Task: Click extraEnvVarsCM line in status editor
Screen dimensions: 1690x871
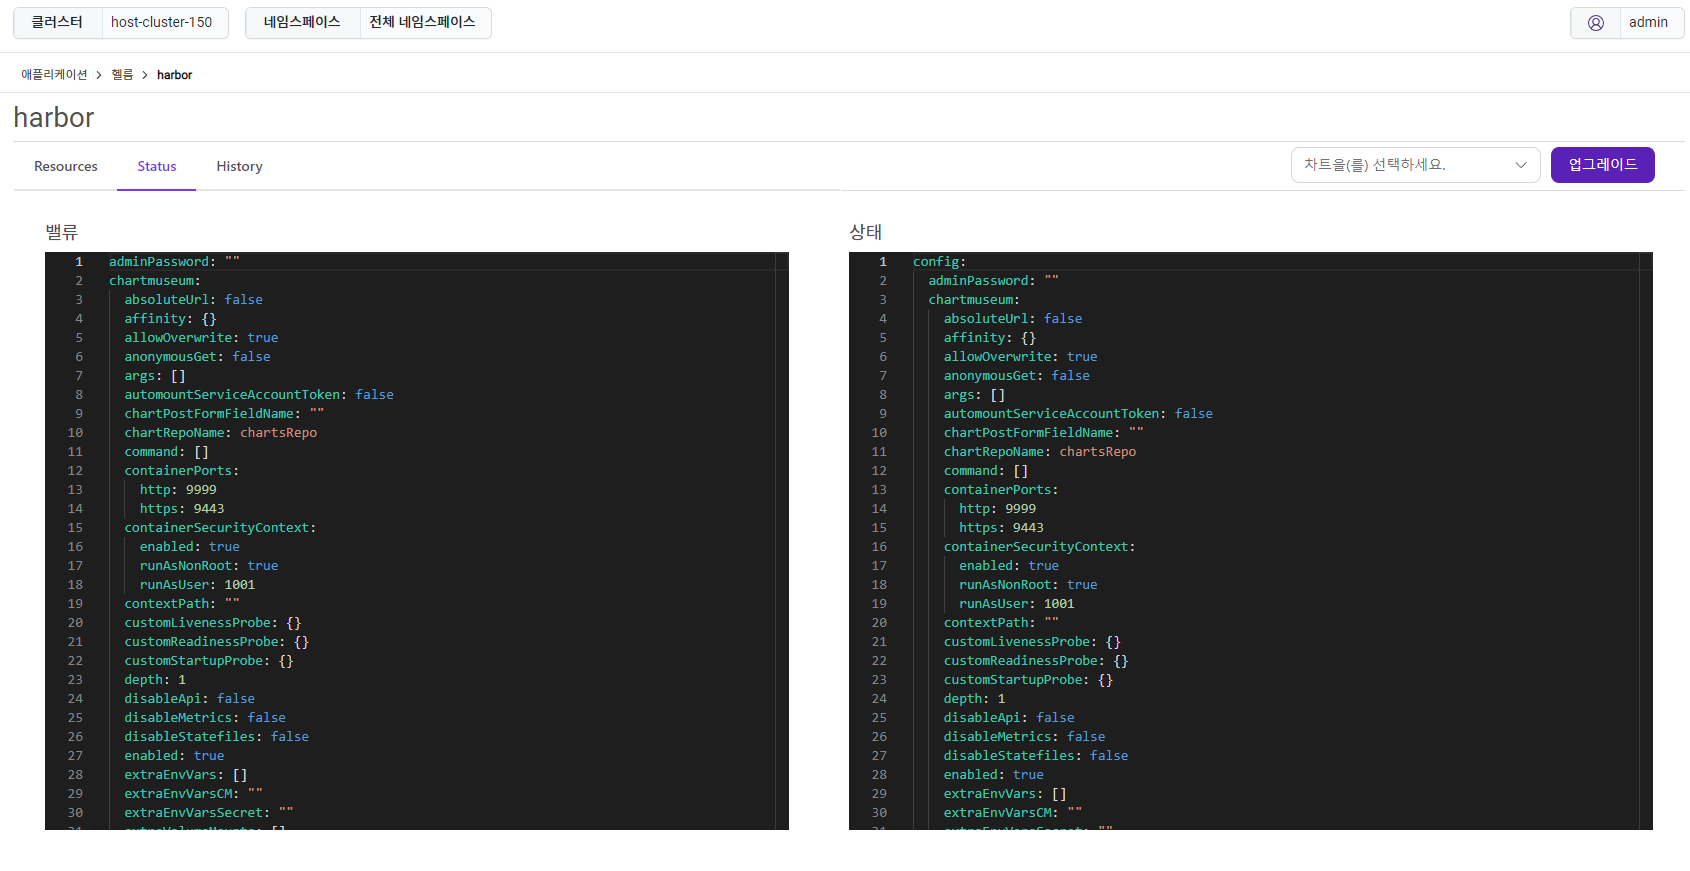Action: point(1013,812)
